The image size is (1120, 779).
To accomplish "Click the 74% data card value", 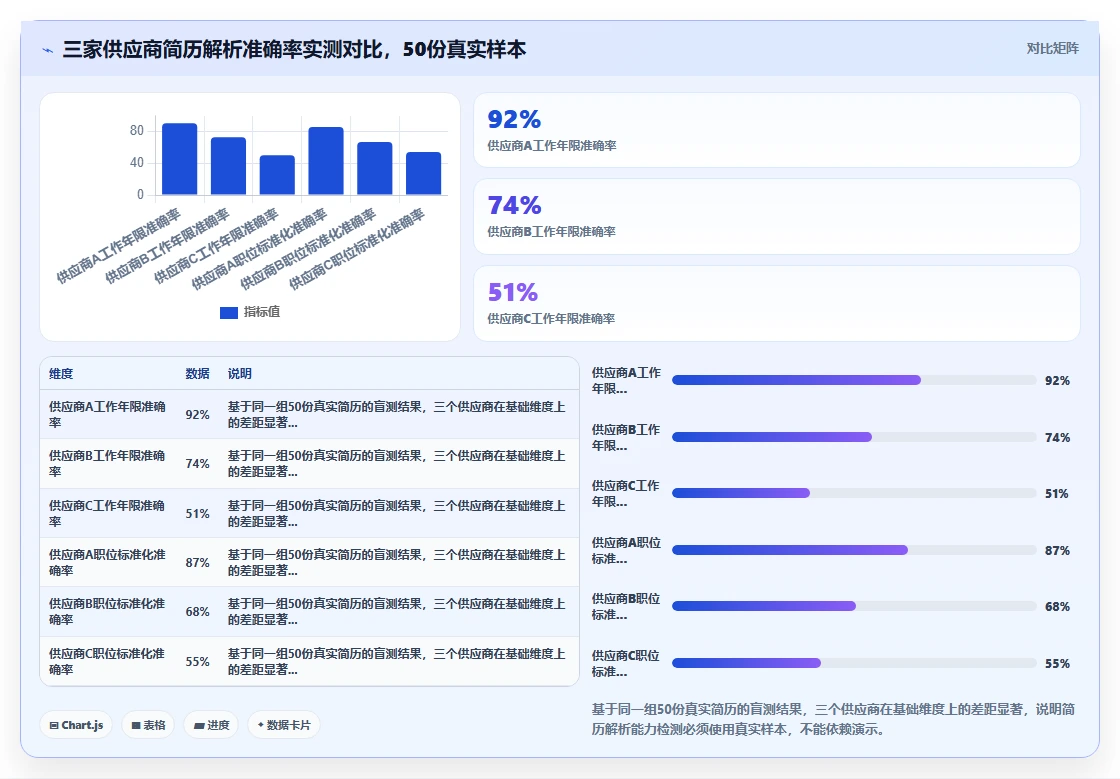I will click(514, 206).
